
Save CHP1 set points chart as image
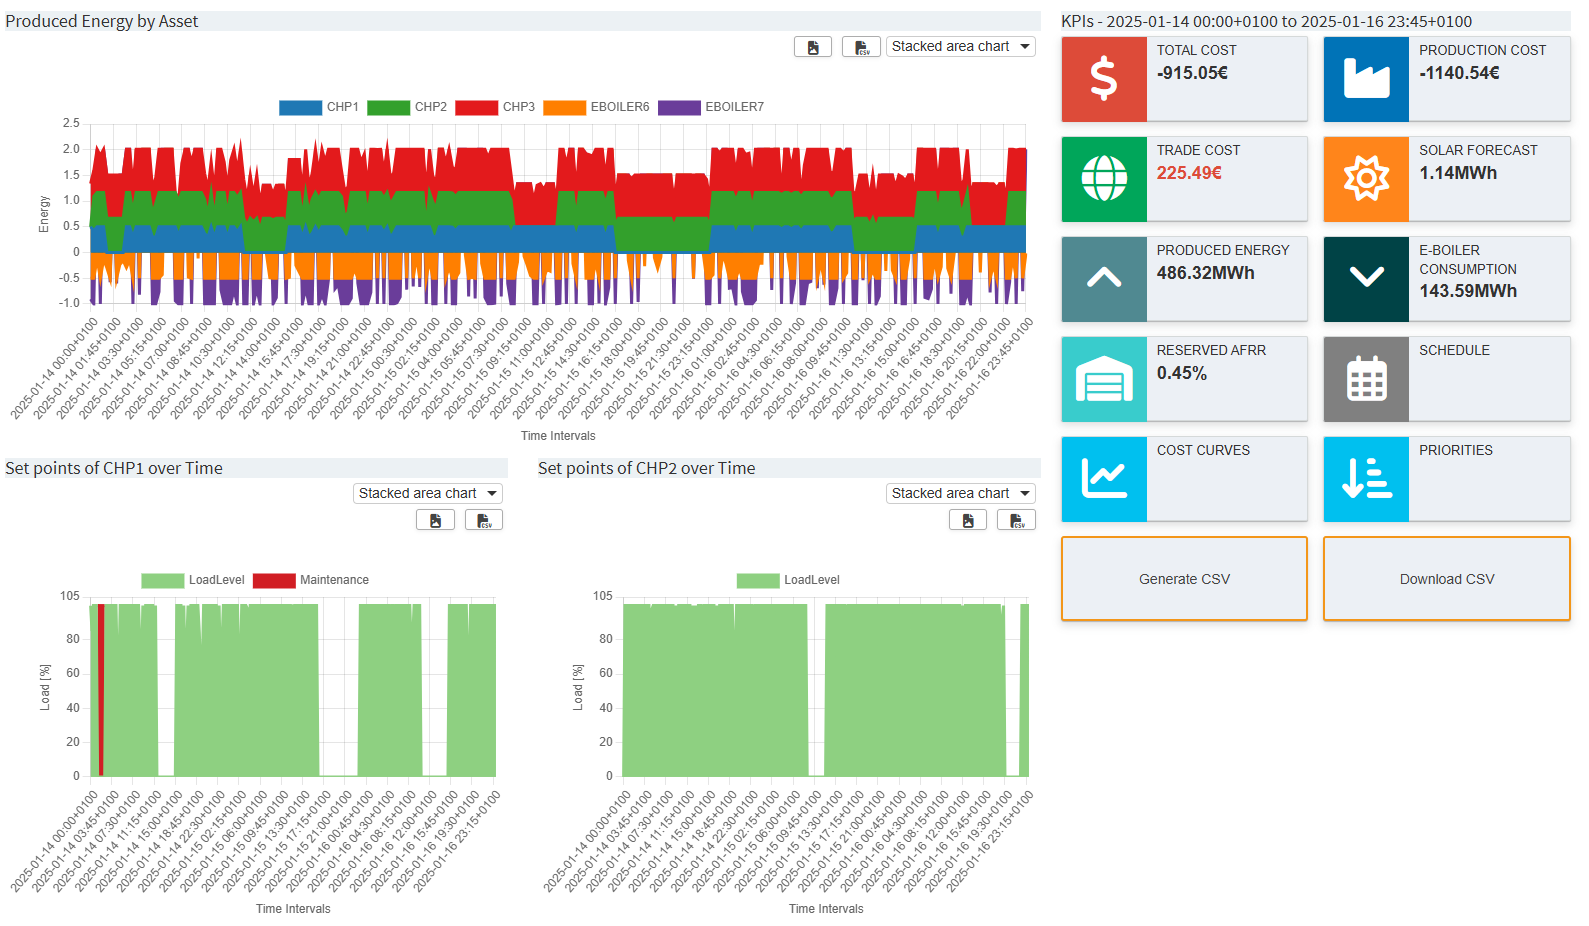[x=435, y=520]
